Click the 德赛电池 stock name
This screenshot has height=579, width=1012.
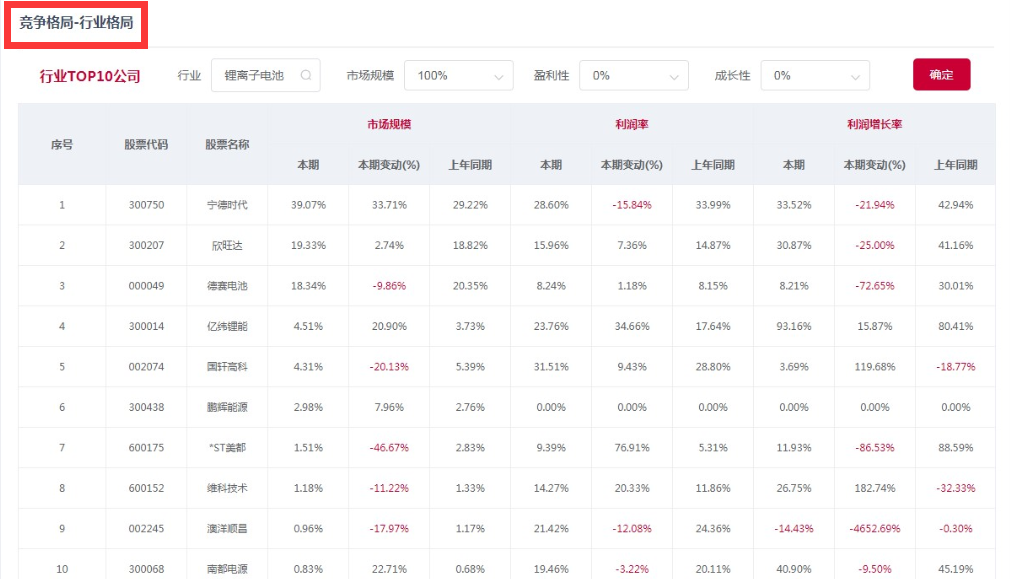[227, 286]
